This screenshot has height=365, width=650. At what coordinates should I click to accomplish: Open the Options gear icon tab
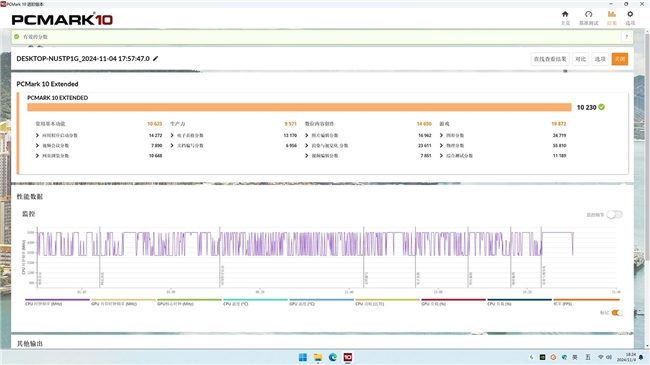630,18
